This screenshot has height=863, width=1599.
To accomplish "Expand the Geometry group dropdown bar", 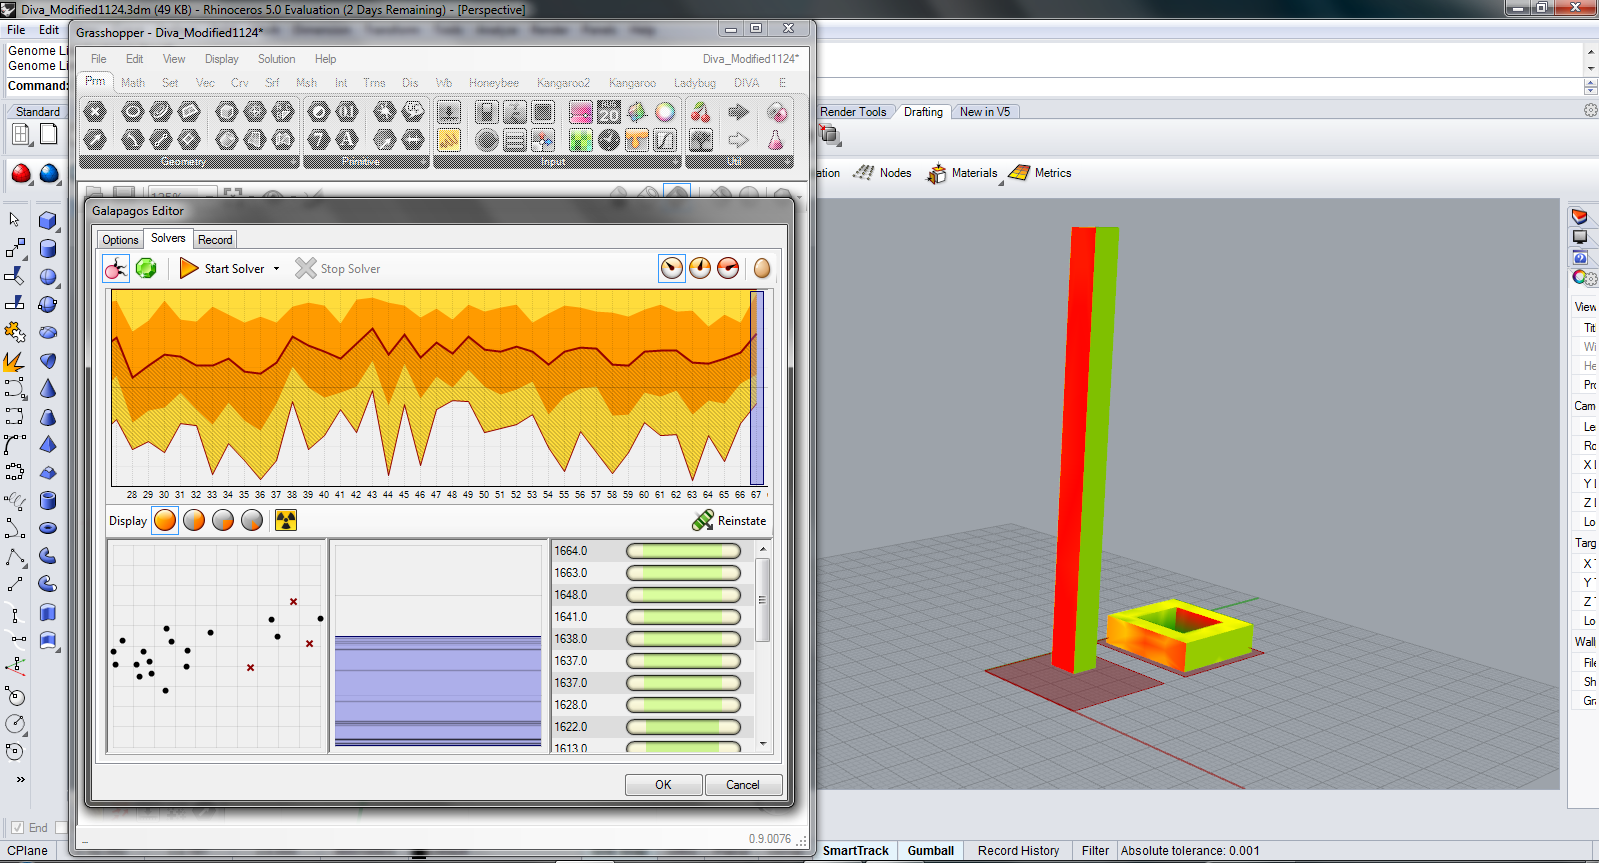I will click(x=189, y=162).
